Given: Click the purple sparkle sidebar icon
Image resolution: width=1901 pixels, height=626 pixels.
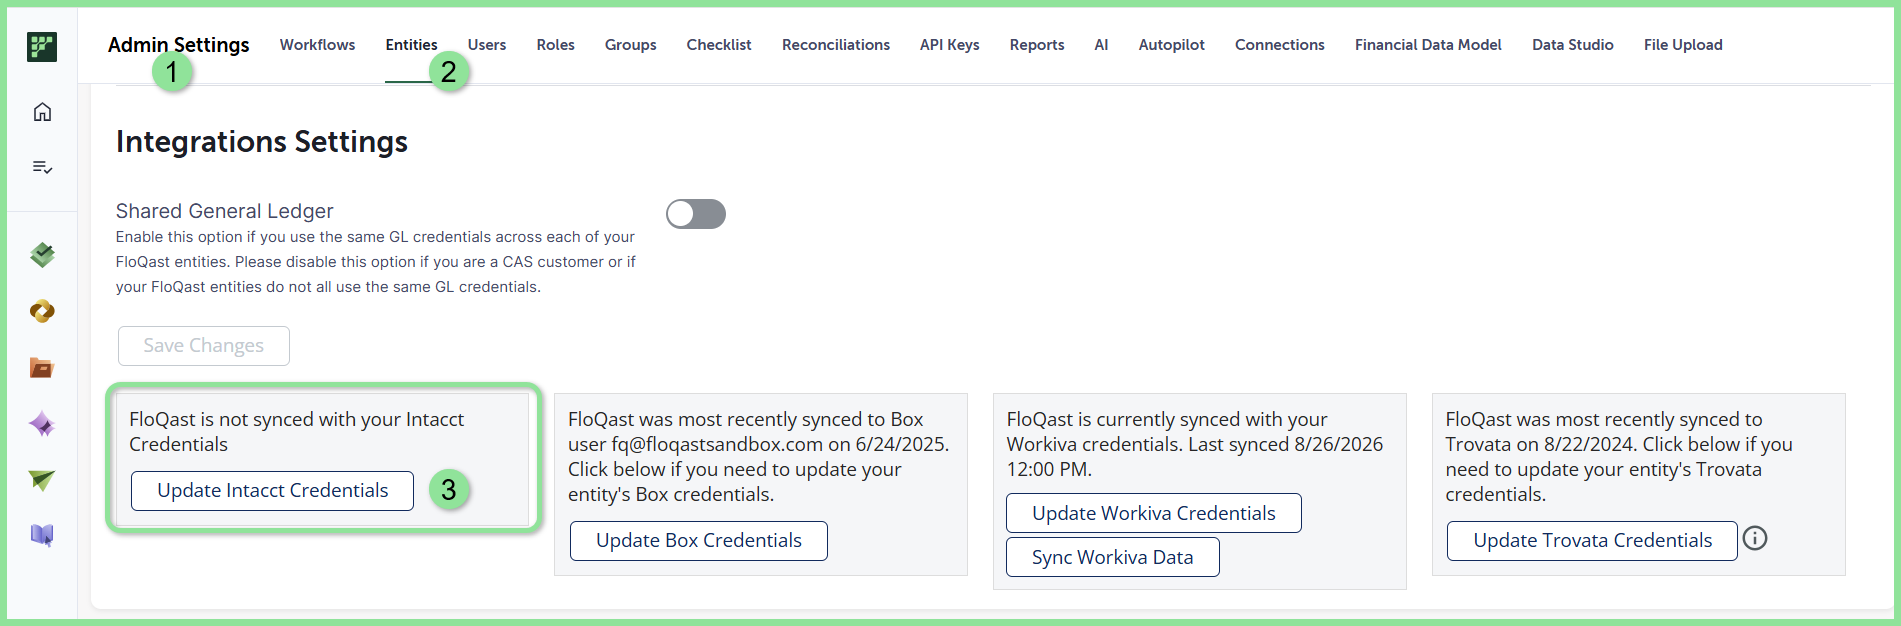Looking at the screenshot, I should 42,424.
